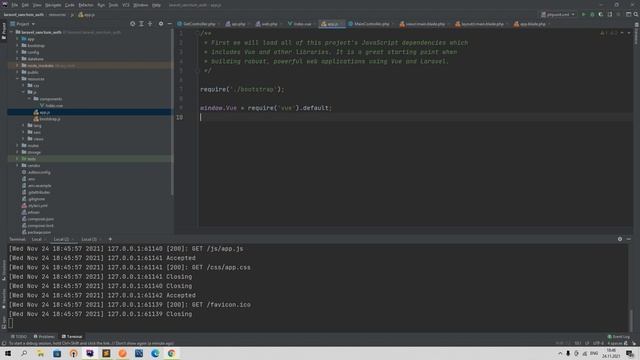Open Microsoft Edge from the taskbar

pyautogui.click(x=155, y=353)
